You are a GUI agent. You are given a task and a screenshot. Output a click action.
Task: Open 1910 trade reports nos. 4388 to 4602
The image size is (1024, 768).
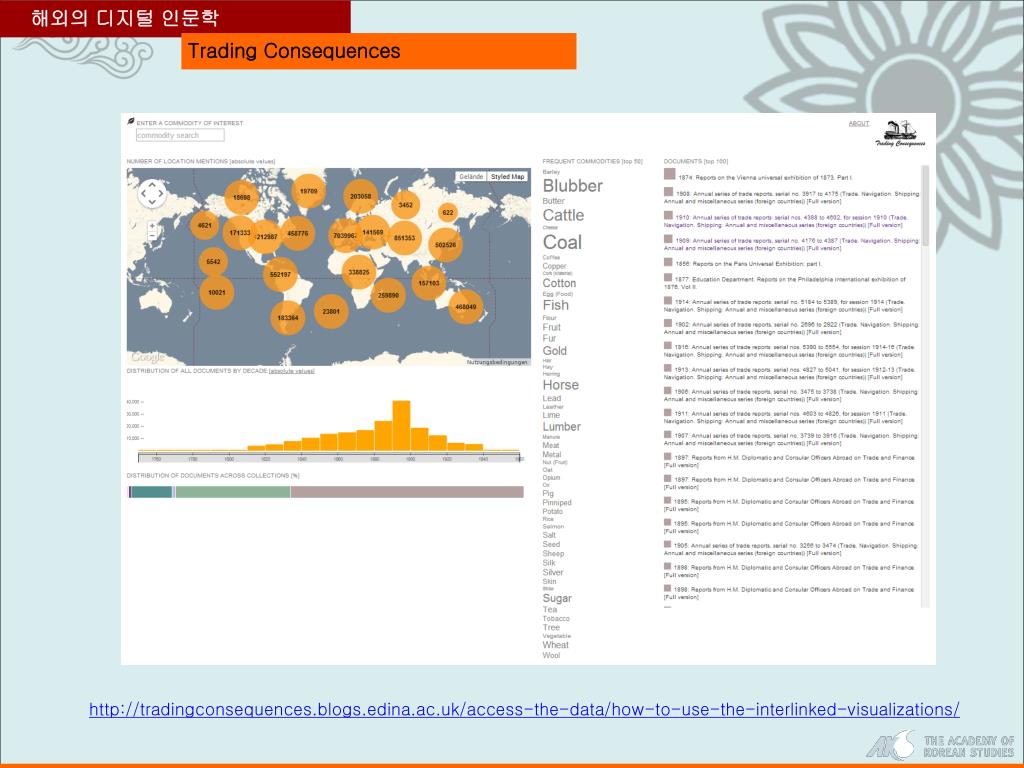pos(786,221)
